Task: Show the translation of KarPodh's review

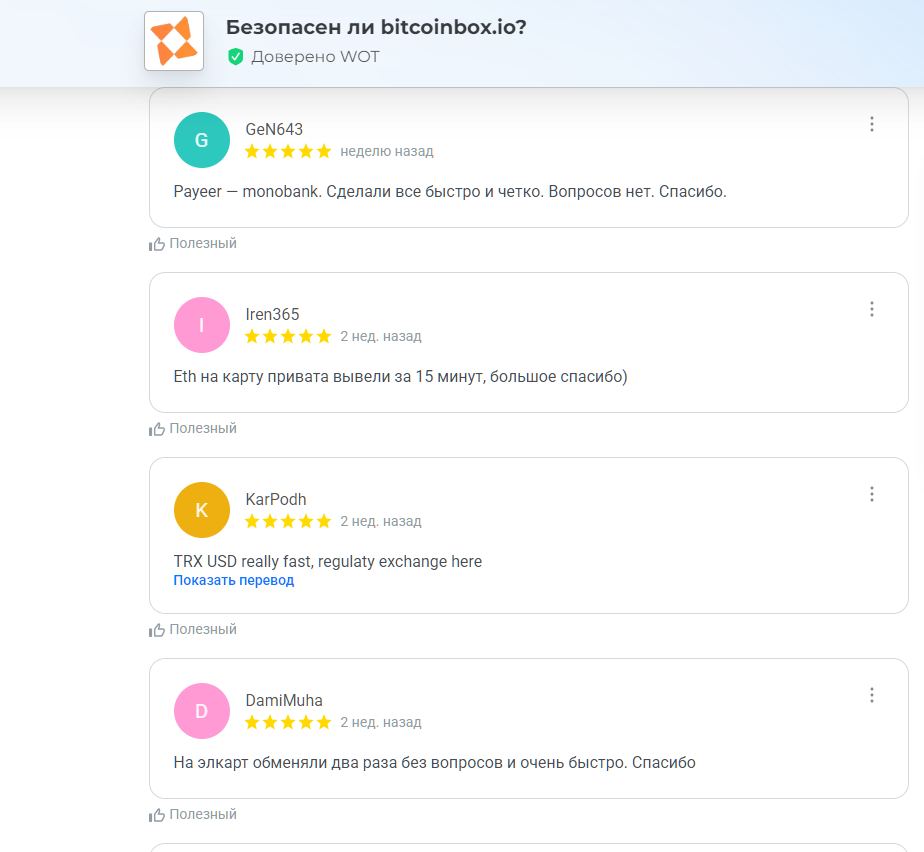Action: point(234,580)
